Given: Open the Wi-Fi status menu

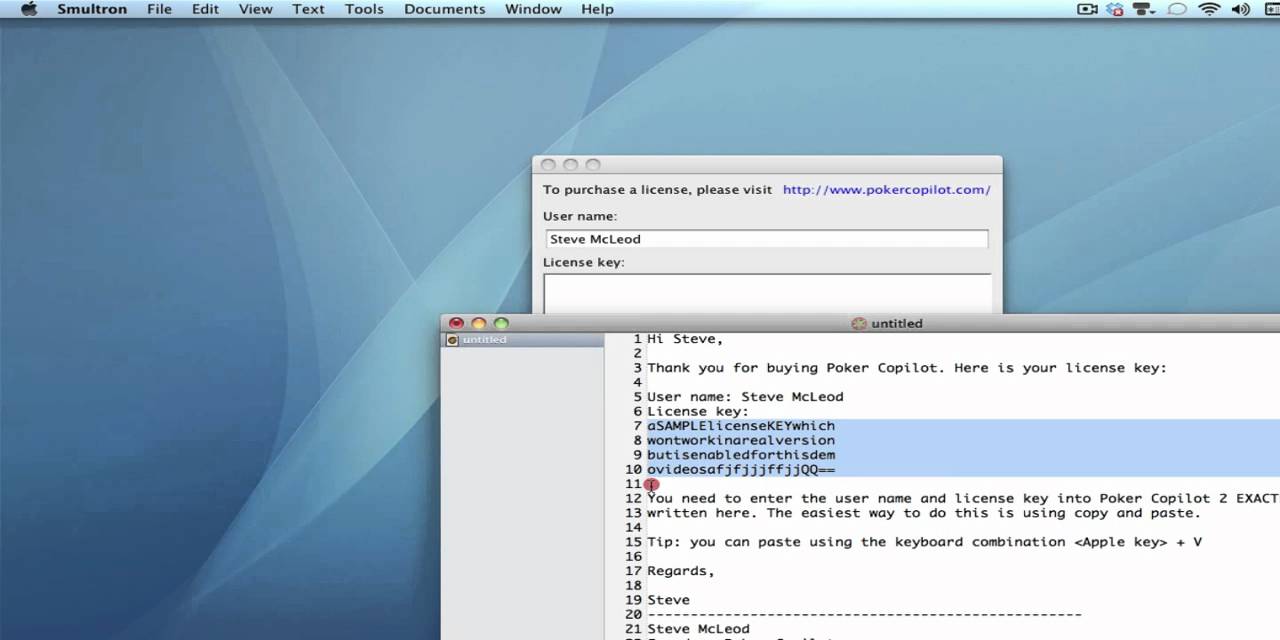Looking at the screenshot, I should point(1209,9).
